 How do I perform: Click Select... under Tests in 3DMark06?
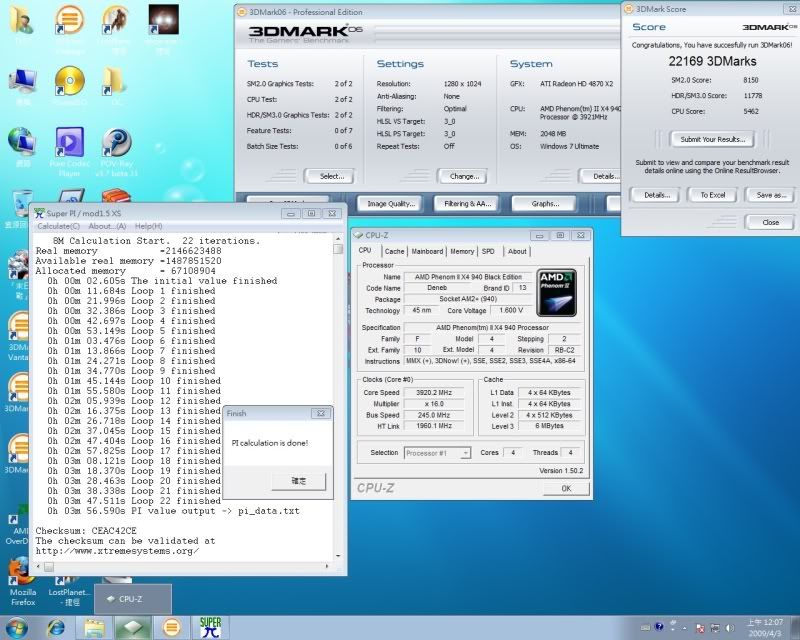click(x=330, y=176)
